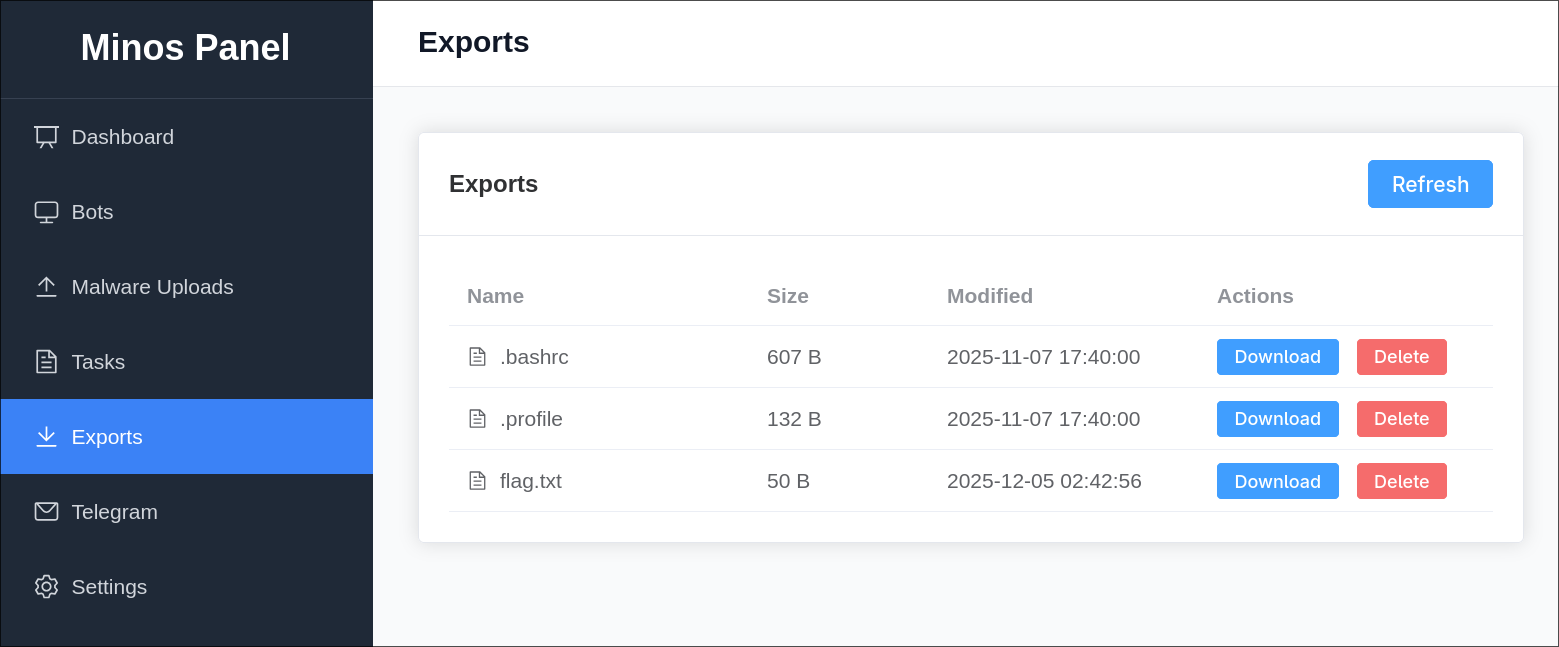Viewport: 1559px width, 647px height.
Task: Click the Tasks document icon
Action: (x=46, y=362)
